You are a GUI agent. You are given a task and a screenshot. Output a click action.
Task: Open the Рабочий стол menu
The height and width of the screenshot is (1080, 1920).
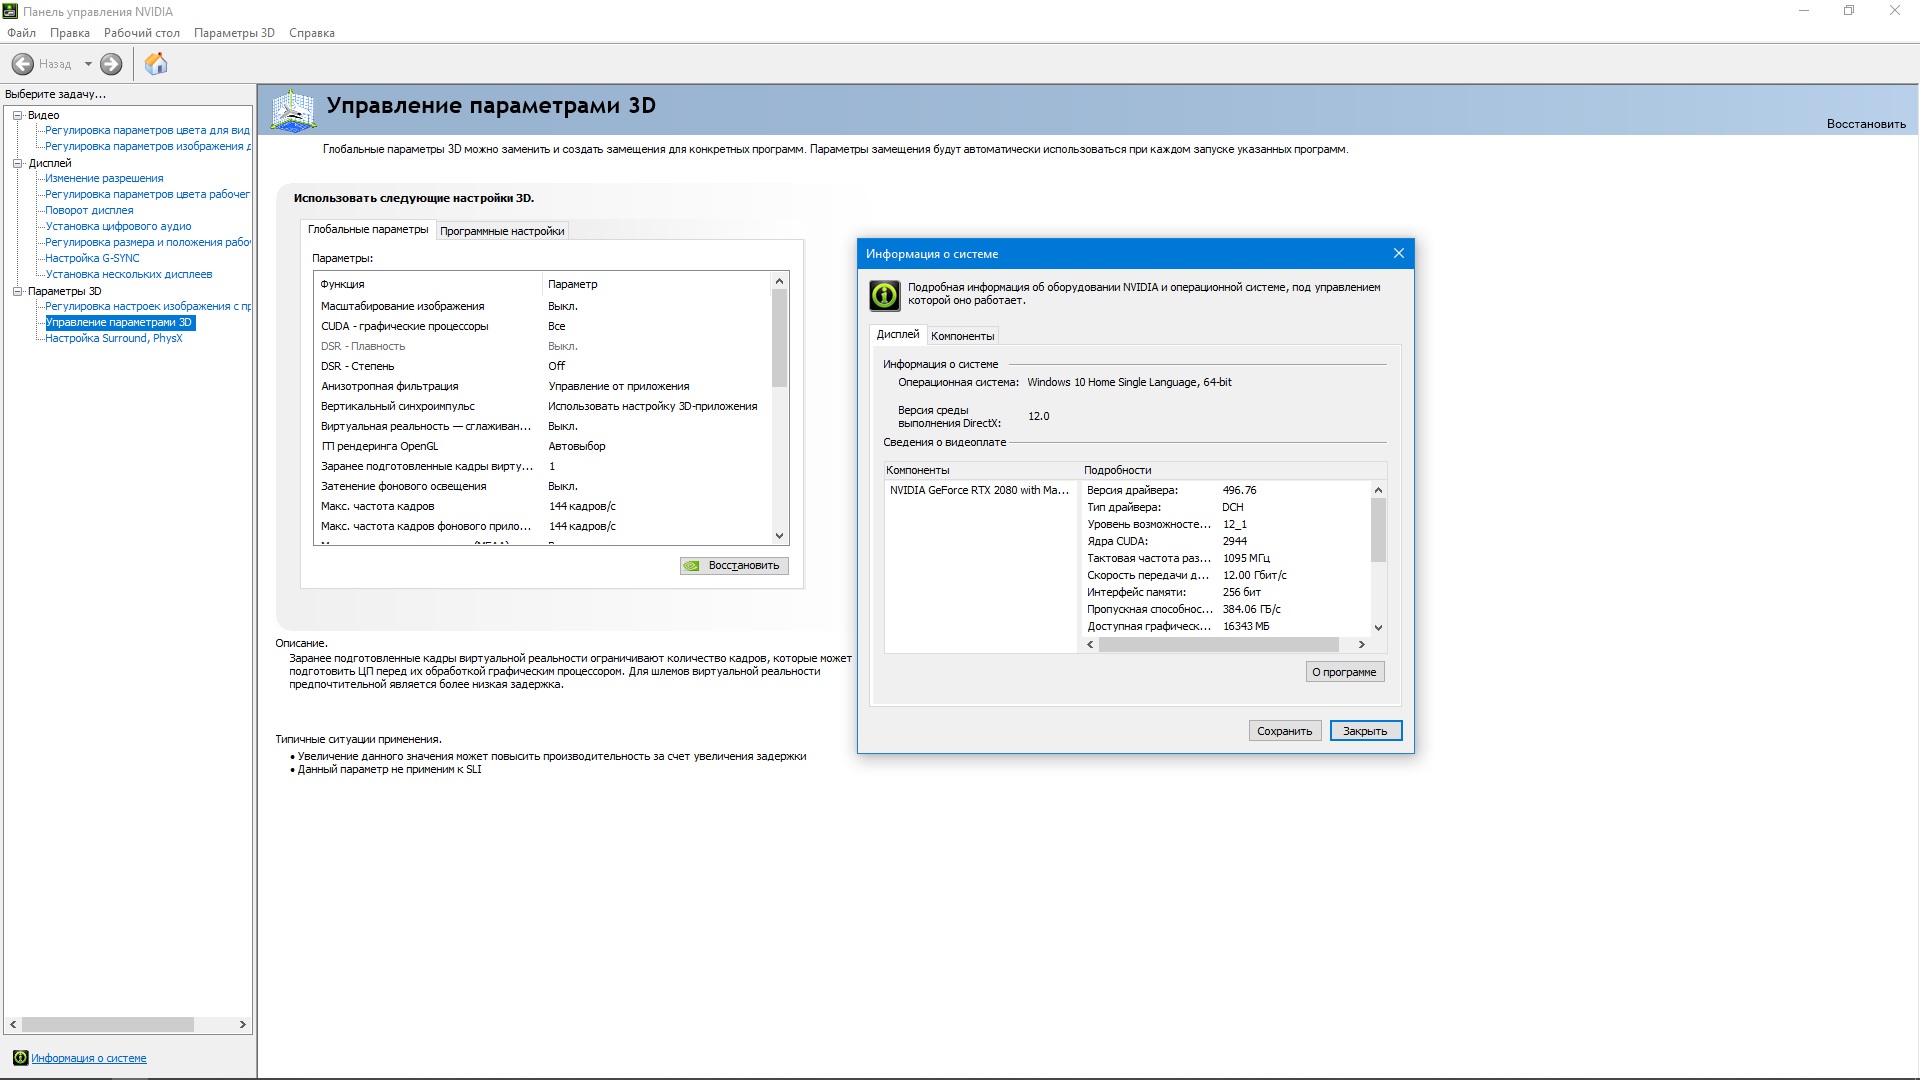click(141, 33)
